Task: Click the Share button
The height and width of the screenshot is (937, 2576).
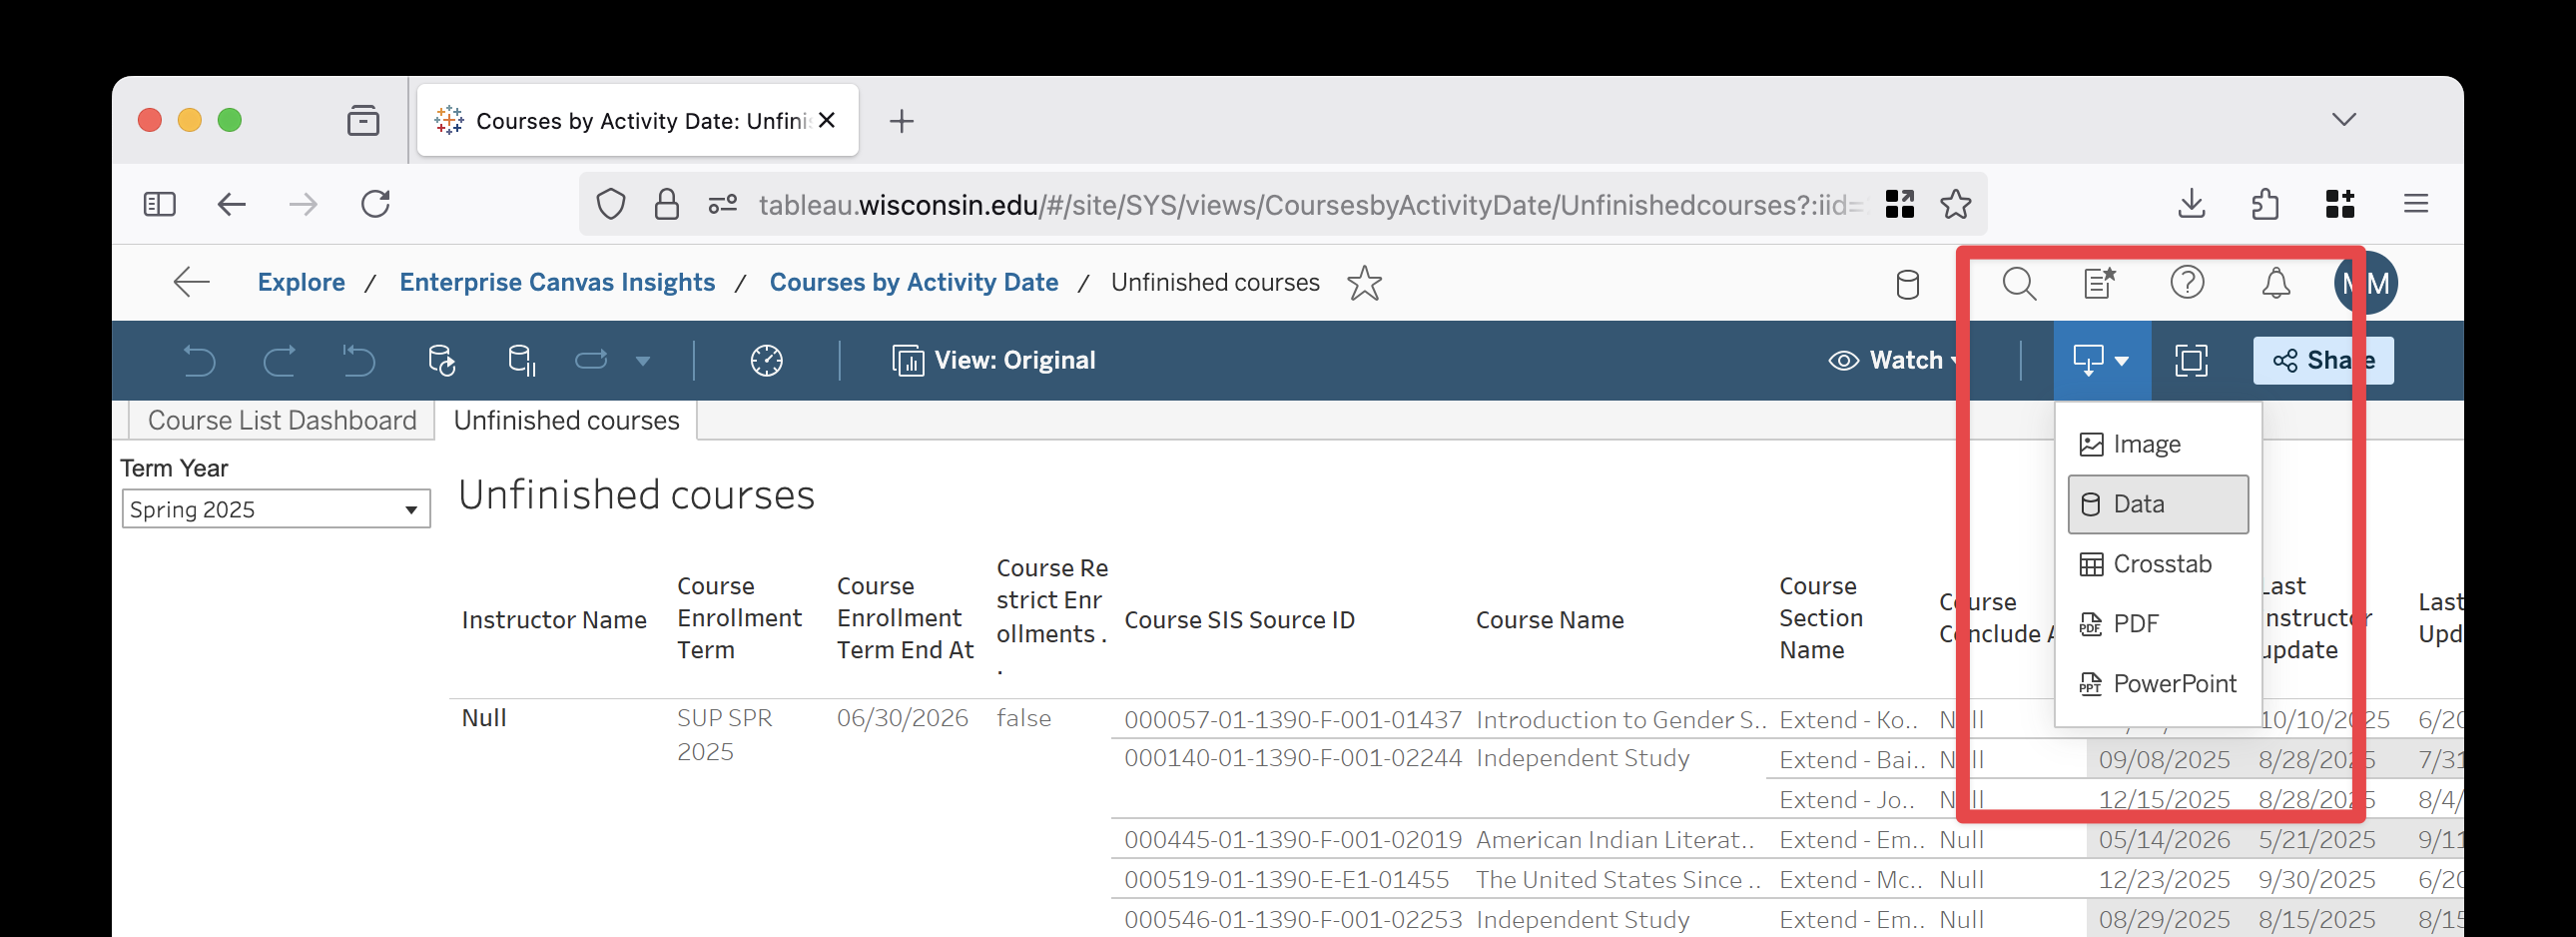Action: point(2322,360)
